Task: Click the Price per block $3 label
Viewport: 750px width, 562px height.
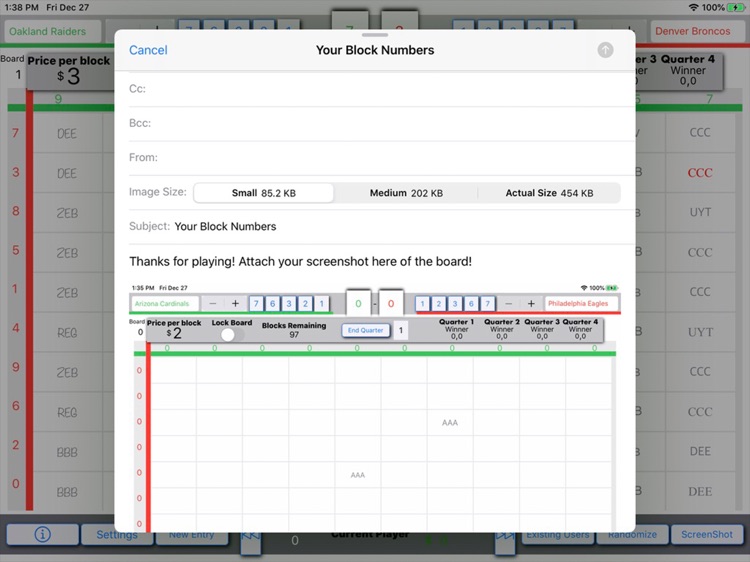Action: point(69,70)
